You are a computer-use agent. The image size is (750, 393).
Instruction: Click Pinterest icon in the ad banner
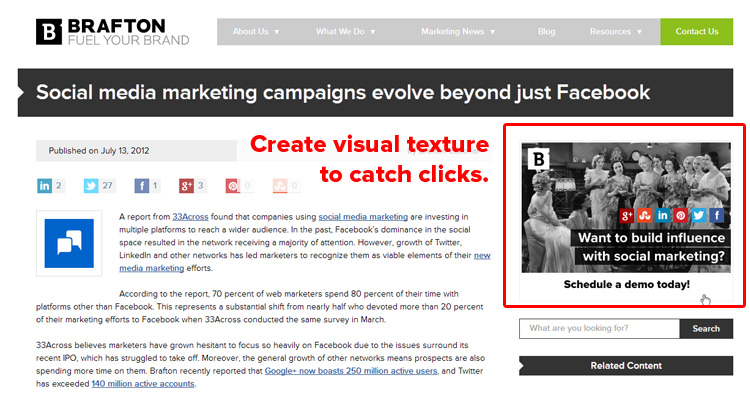point(680,216)
